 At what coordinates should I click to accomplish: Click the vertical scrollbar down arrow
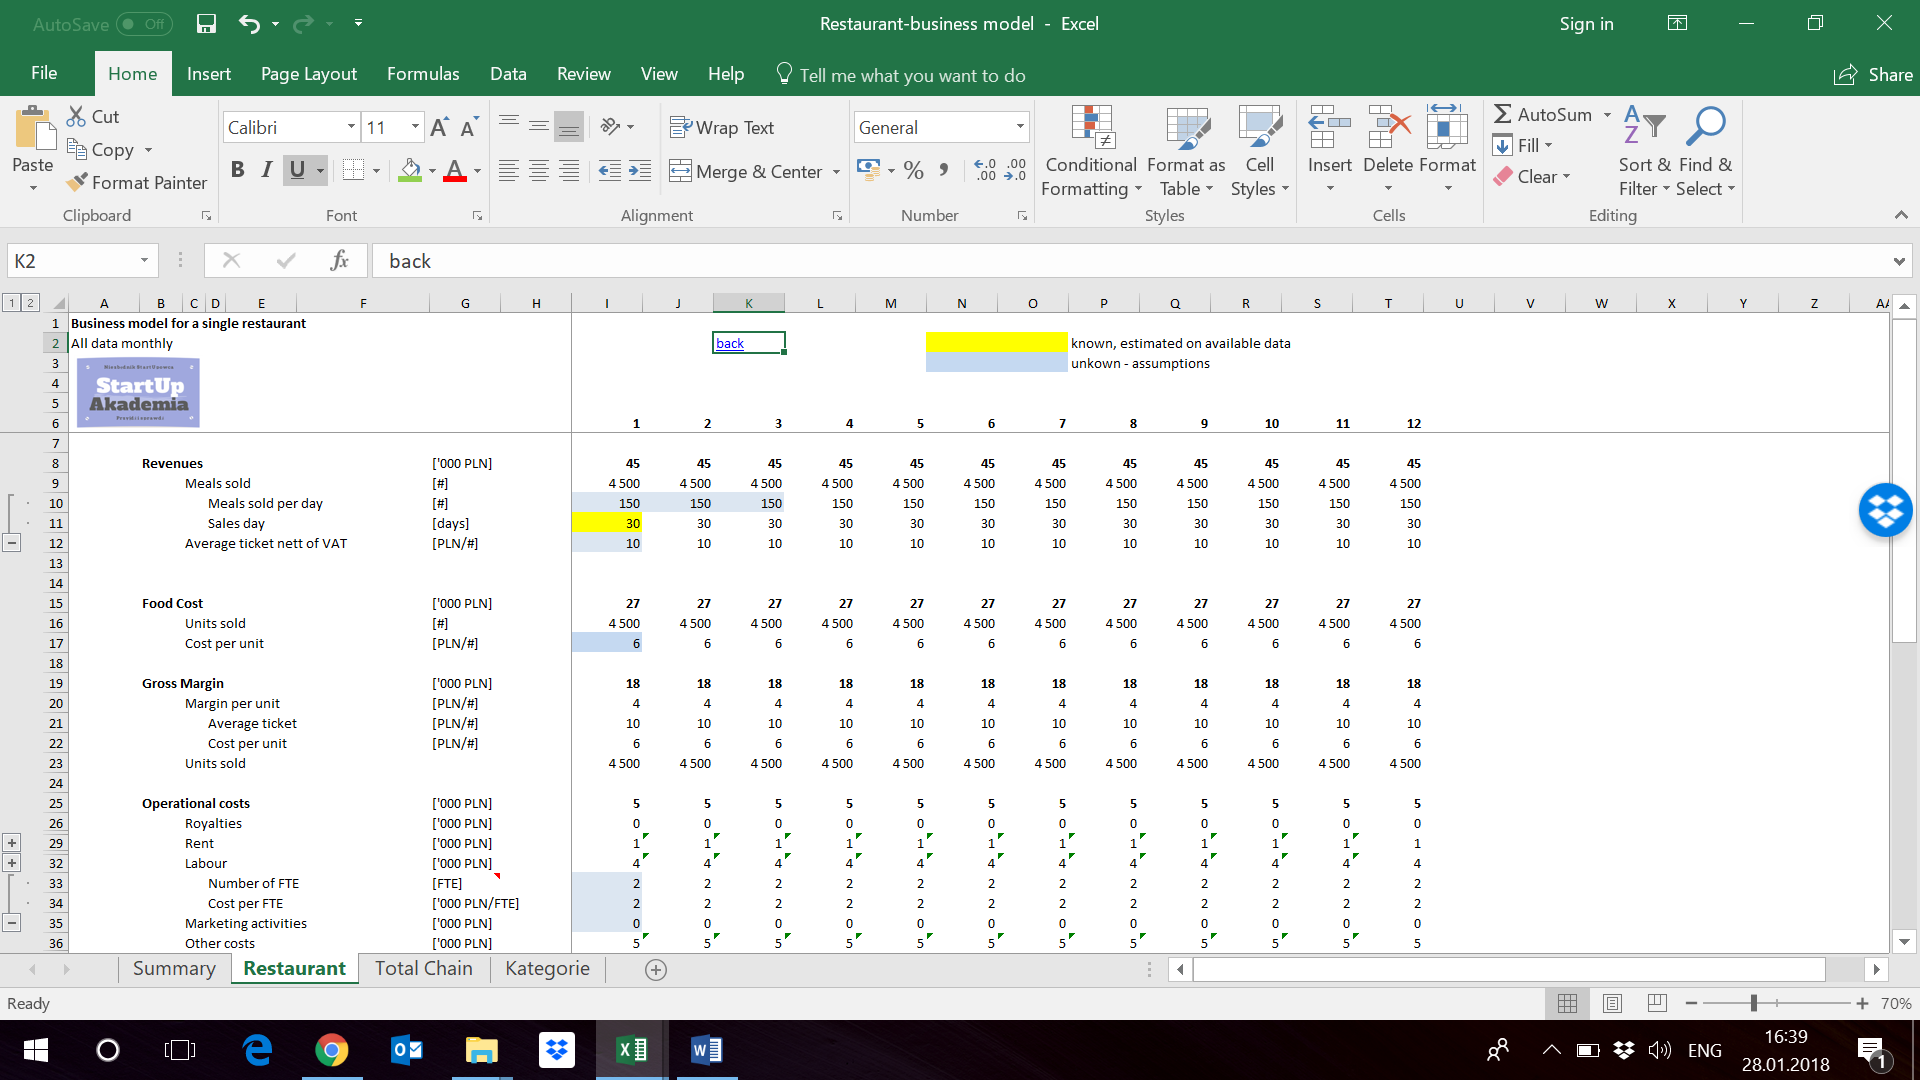tap(1904, 941)
